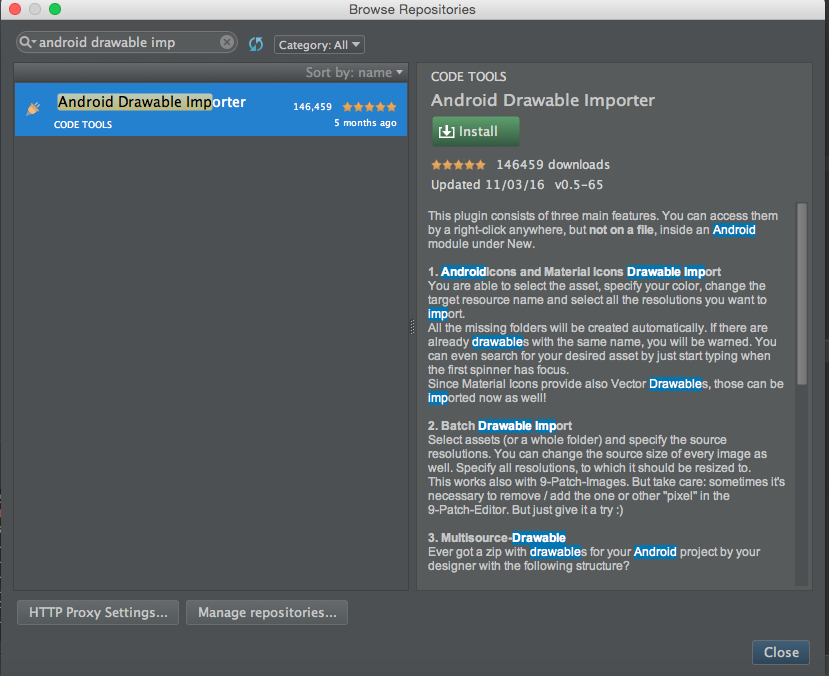Maximize the window with the green button

pos(54,9)
